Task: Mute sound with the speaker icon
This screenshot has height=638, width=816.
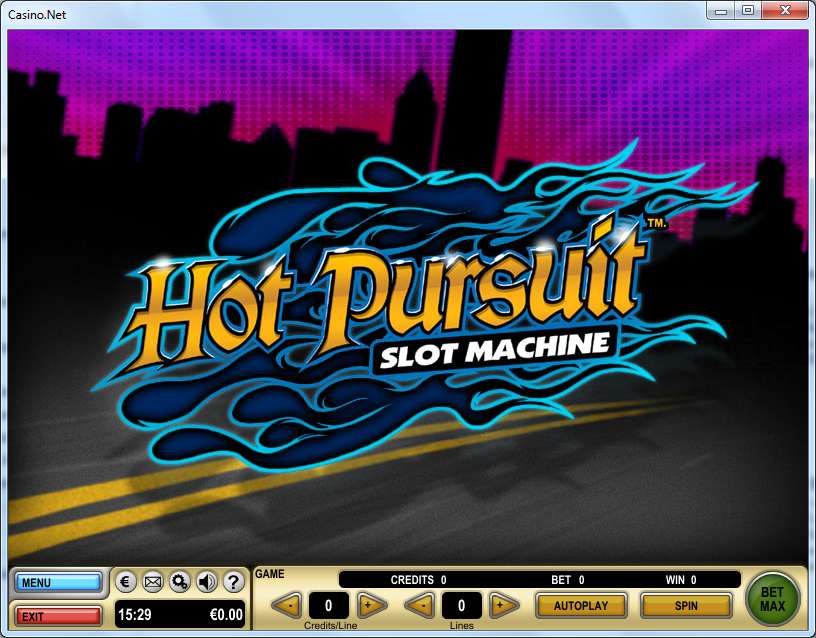Action: tap(207, 582)
